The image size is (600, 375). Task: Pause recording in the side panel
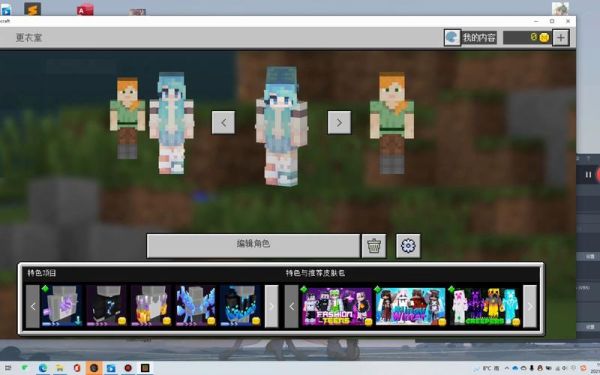[x=588, y=175]
